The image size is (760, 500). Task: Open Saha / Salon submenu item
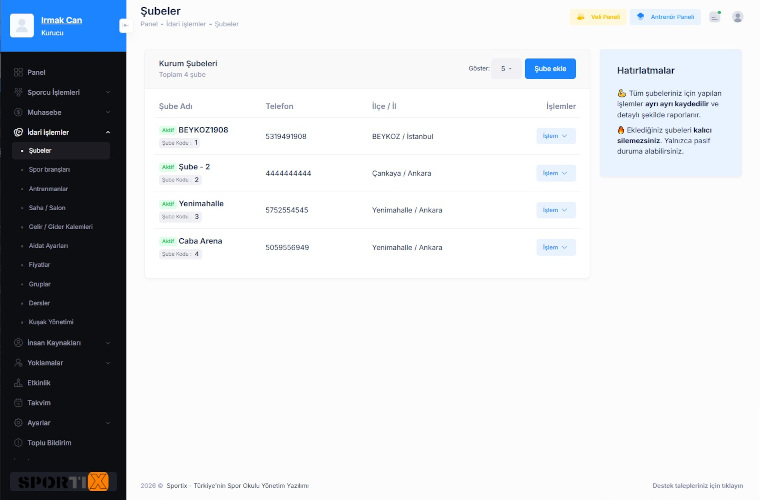tap(47, 207)
